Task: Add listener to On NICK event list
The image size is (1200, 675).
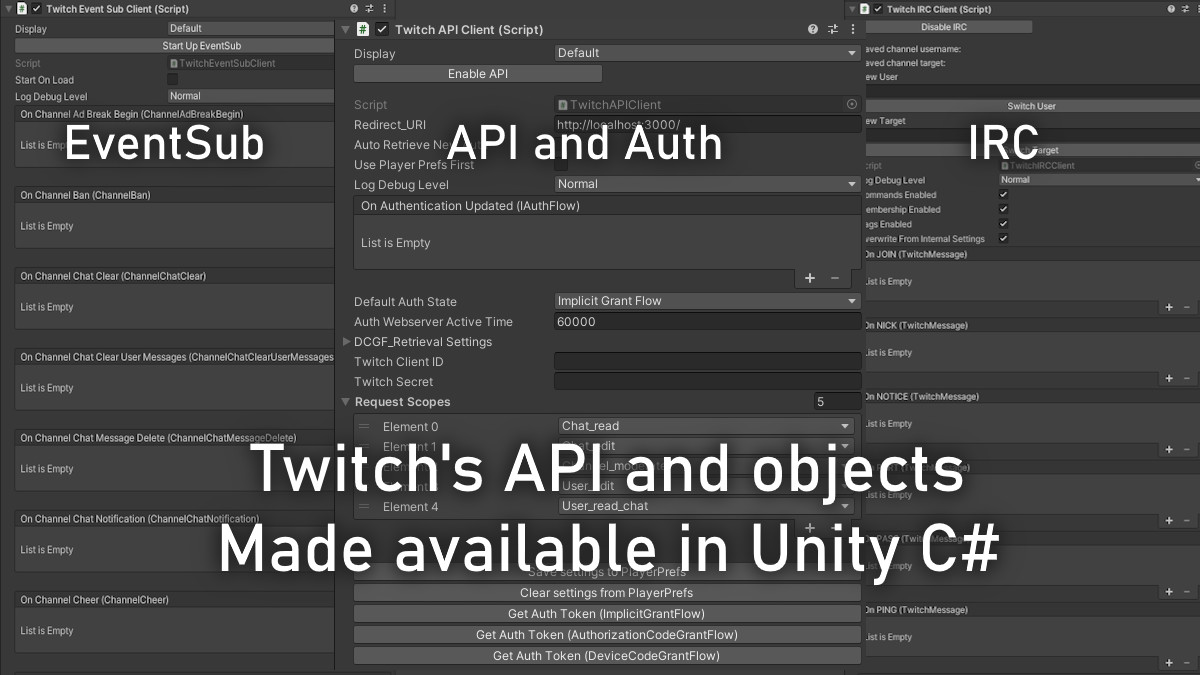Action: click(1169, 378)
